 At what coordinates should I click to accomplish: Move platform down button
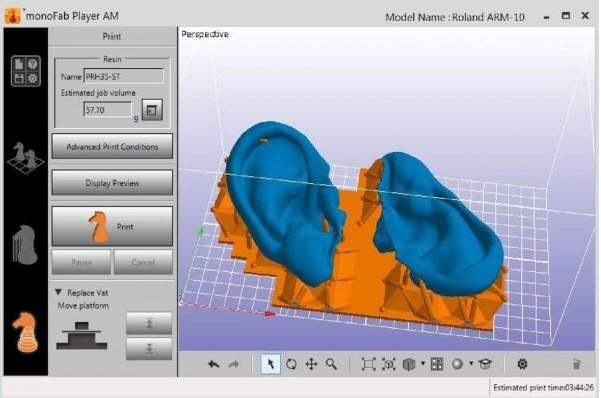149,349
